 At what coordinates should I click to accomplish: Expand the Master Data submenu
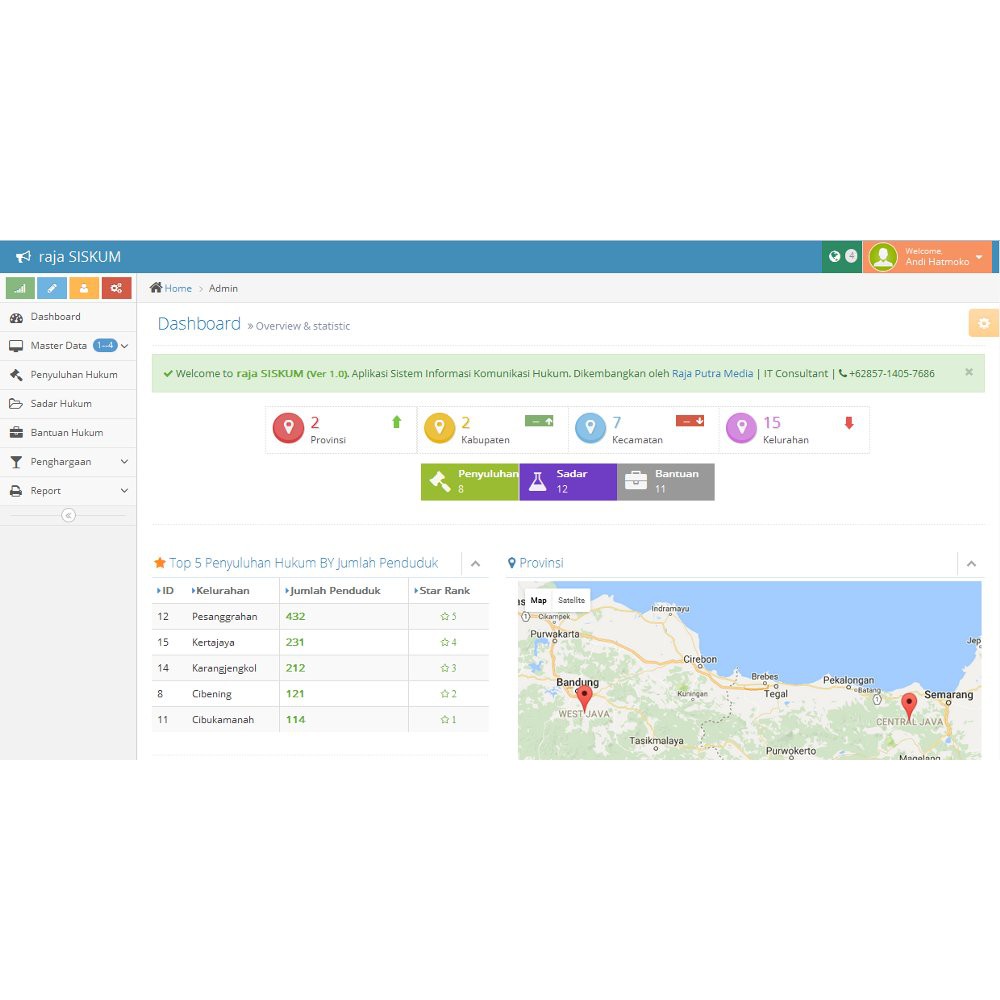124,346
